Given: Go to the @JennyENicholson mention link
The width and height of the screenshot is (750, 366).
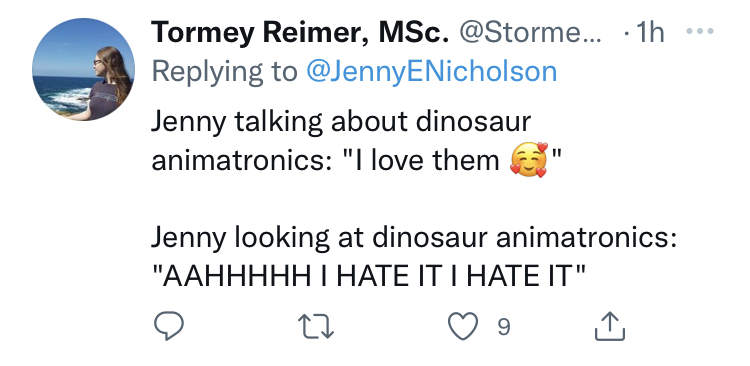Looking at the screenshot, I should click(431, 71).
